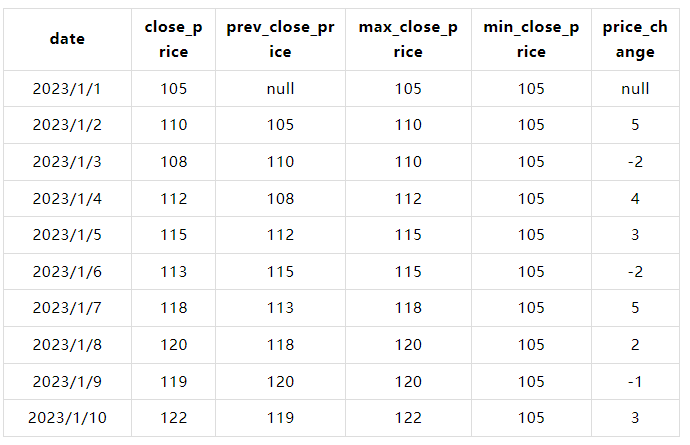Click prev_close_price cell for 2023/1/4

(x=280, y=198)
